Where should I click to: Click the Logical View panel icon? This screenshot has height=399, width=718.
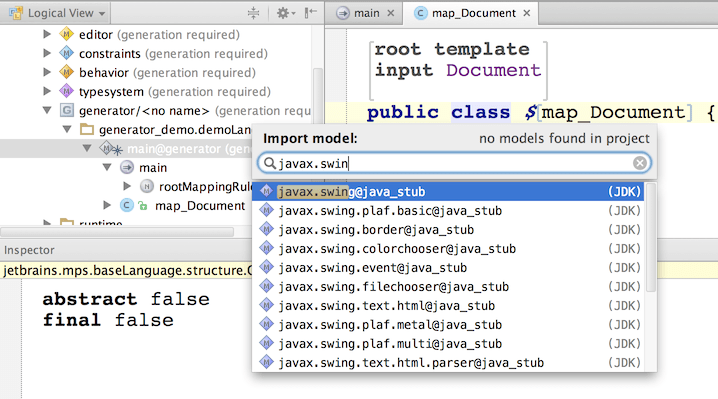click(16, 13)
